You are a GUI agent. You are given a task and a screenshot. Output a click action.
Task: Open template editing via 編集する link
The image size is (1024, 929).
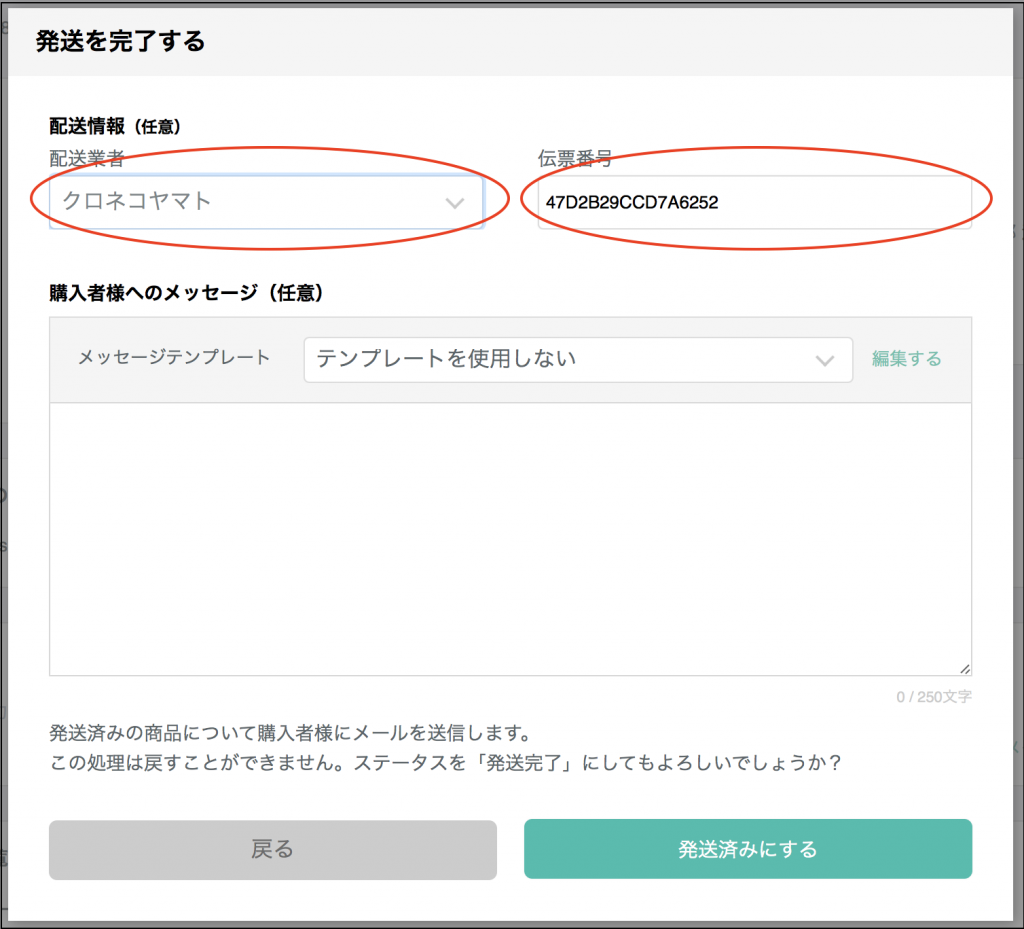pyautogui.click(x=907, y=359)
